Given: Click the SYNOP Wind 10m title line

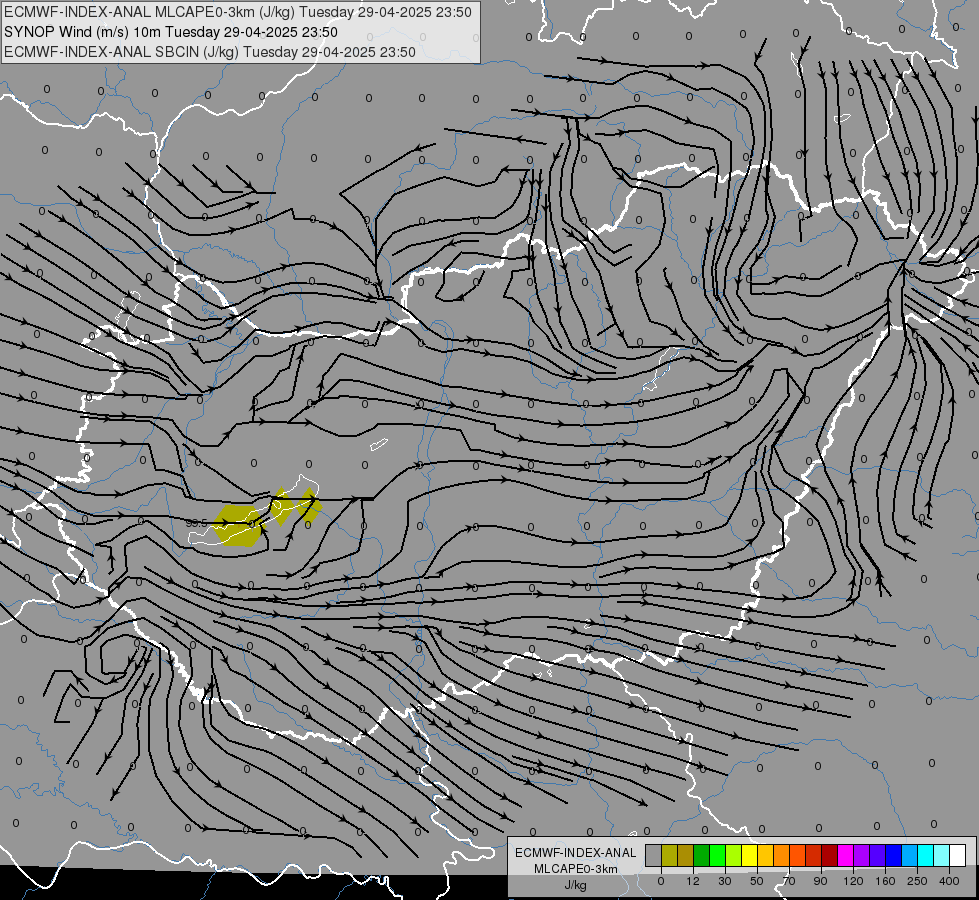Looking at the screenshot, I should click(x=170, y=32).
